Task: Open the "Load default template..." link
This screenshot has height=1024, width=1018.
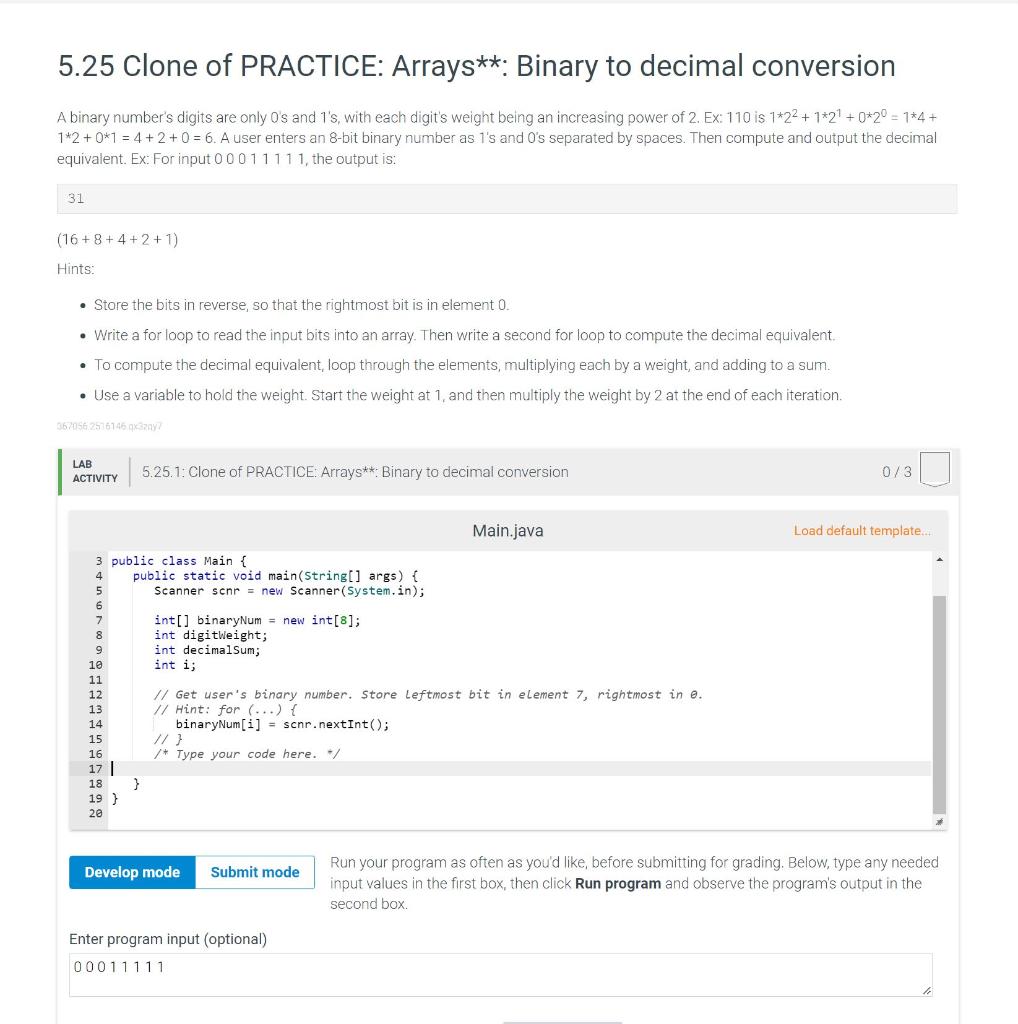Action: [x=862, y=531]
